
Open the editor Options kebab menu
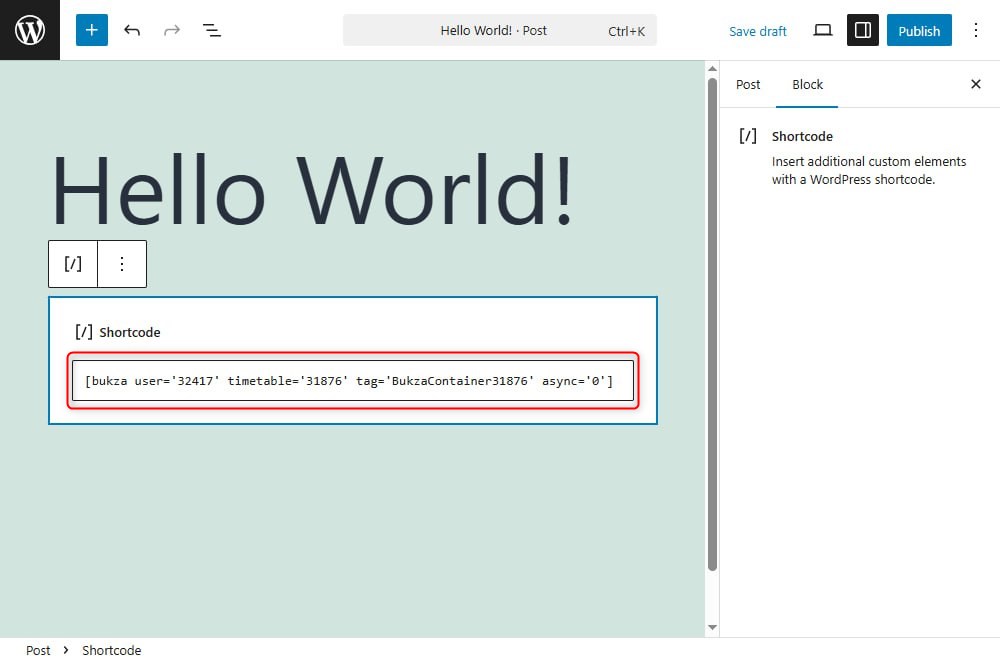976,30
